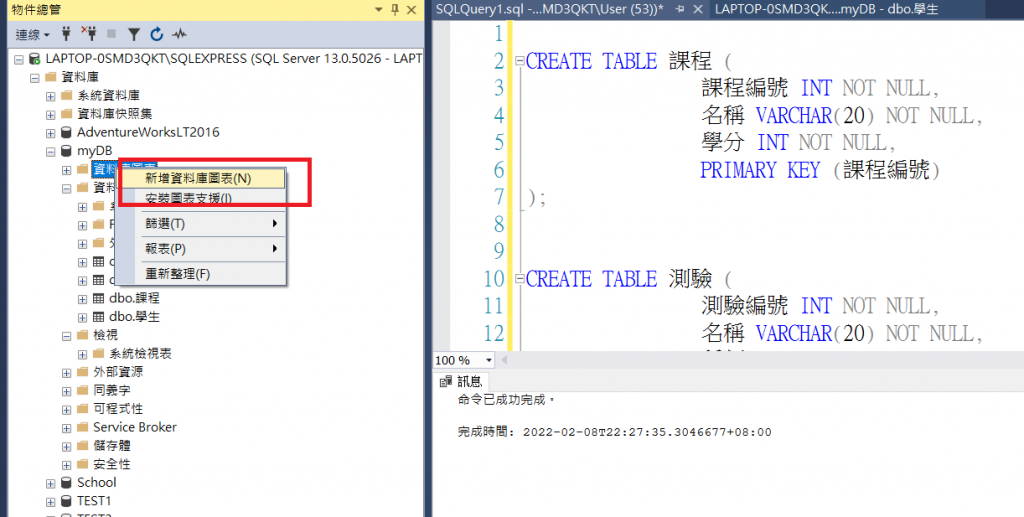Open Activity Monitor via the pulse-line icon
Image resolution: width=1024 pixels, height=517 pixels.
pos(179,34)
